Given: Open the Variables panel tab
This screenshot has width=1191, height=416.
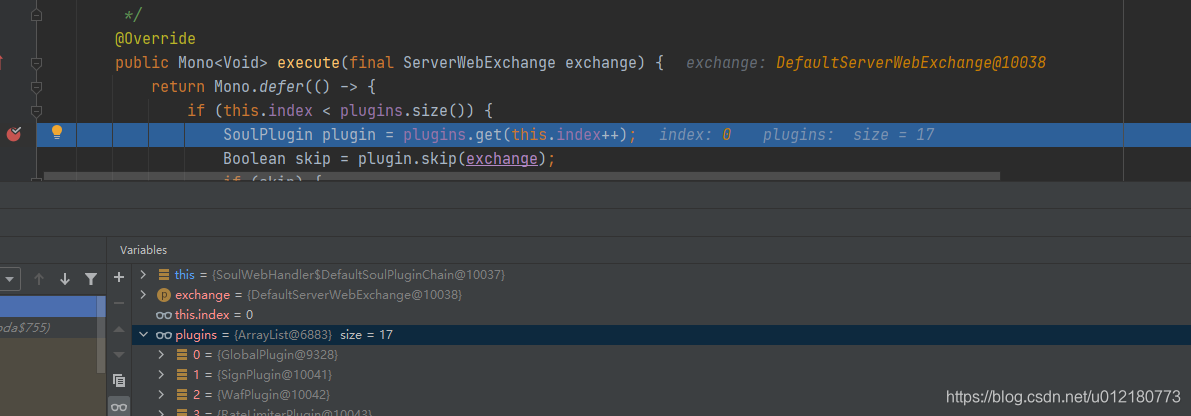Looking at the screenshot, I should pyautogui.click(x=144, y=250).
